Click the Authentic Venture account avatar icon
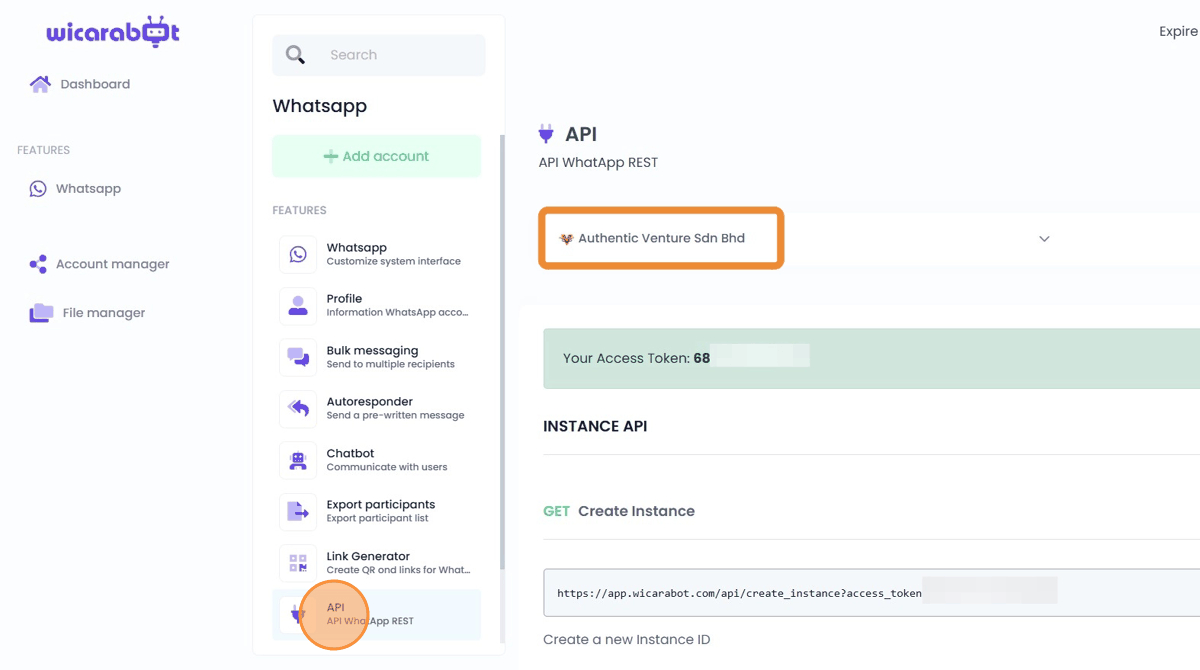 (x=566, y=238)
